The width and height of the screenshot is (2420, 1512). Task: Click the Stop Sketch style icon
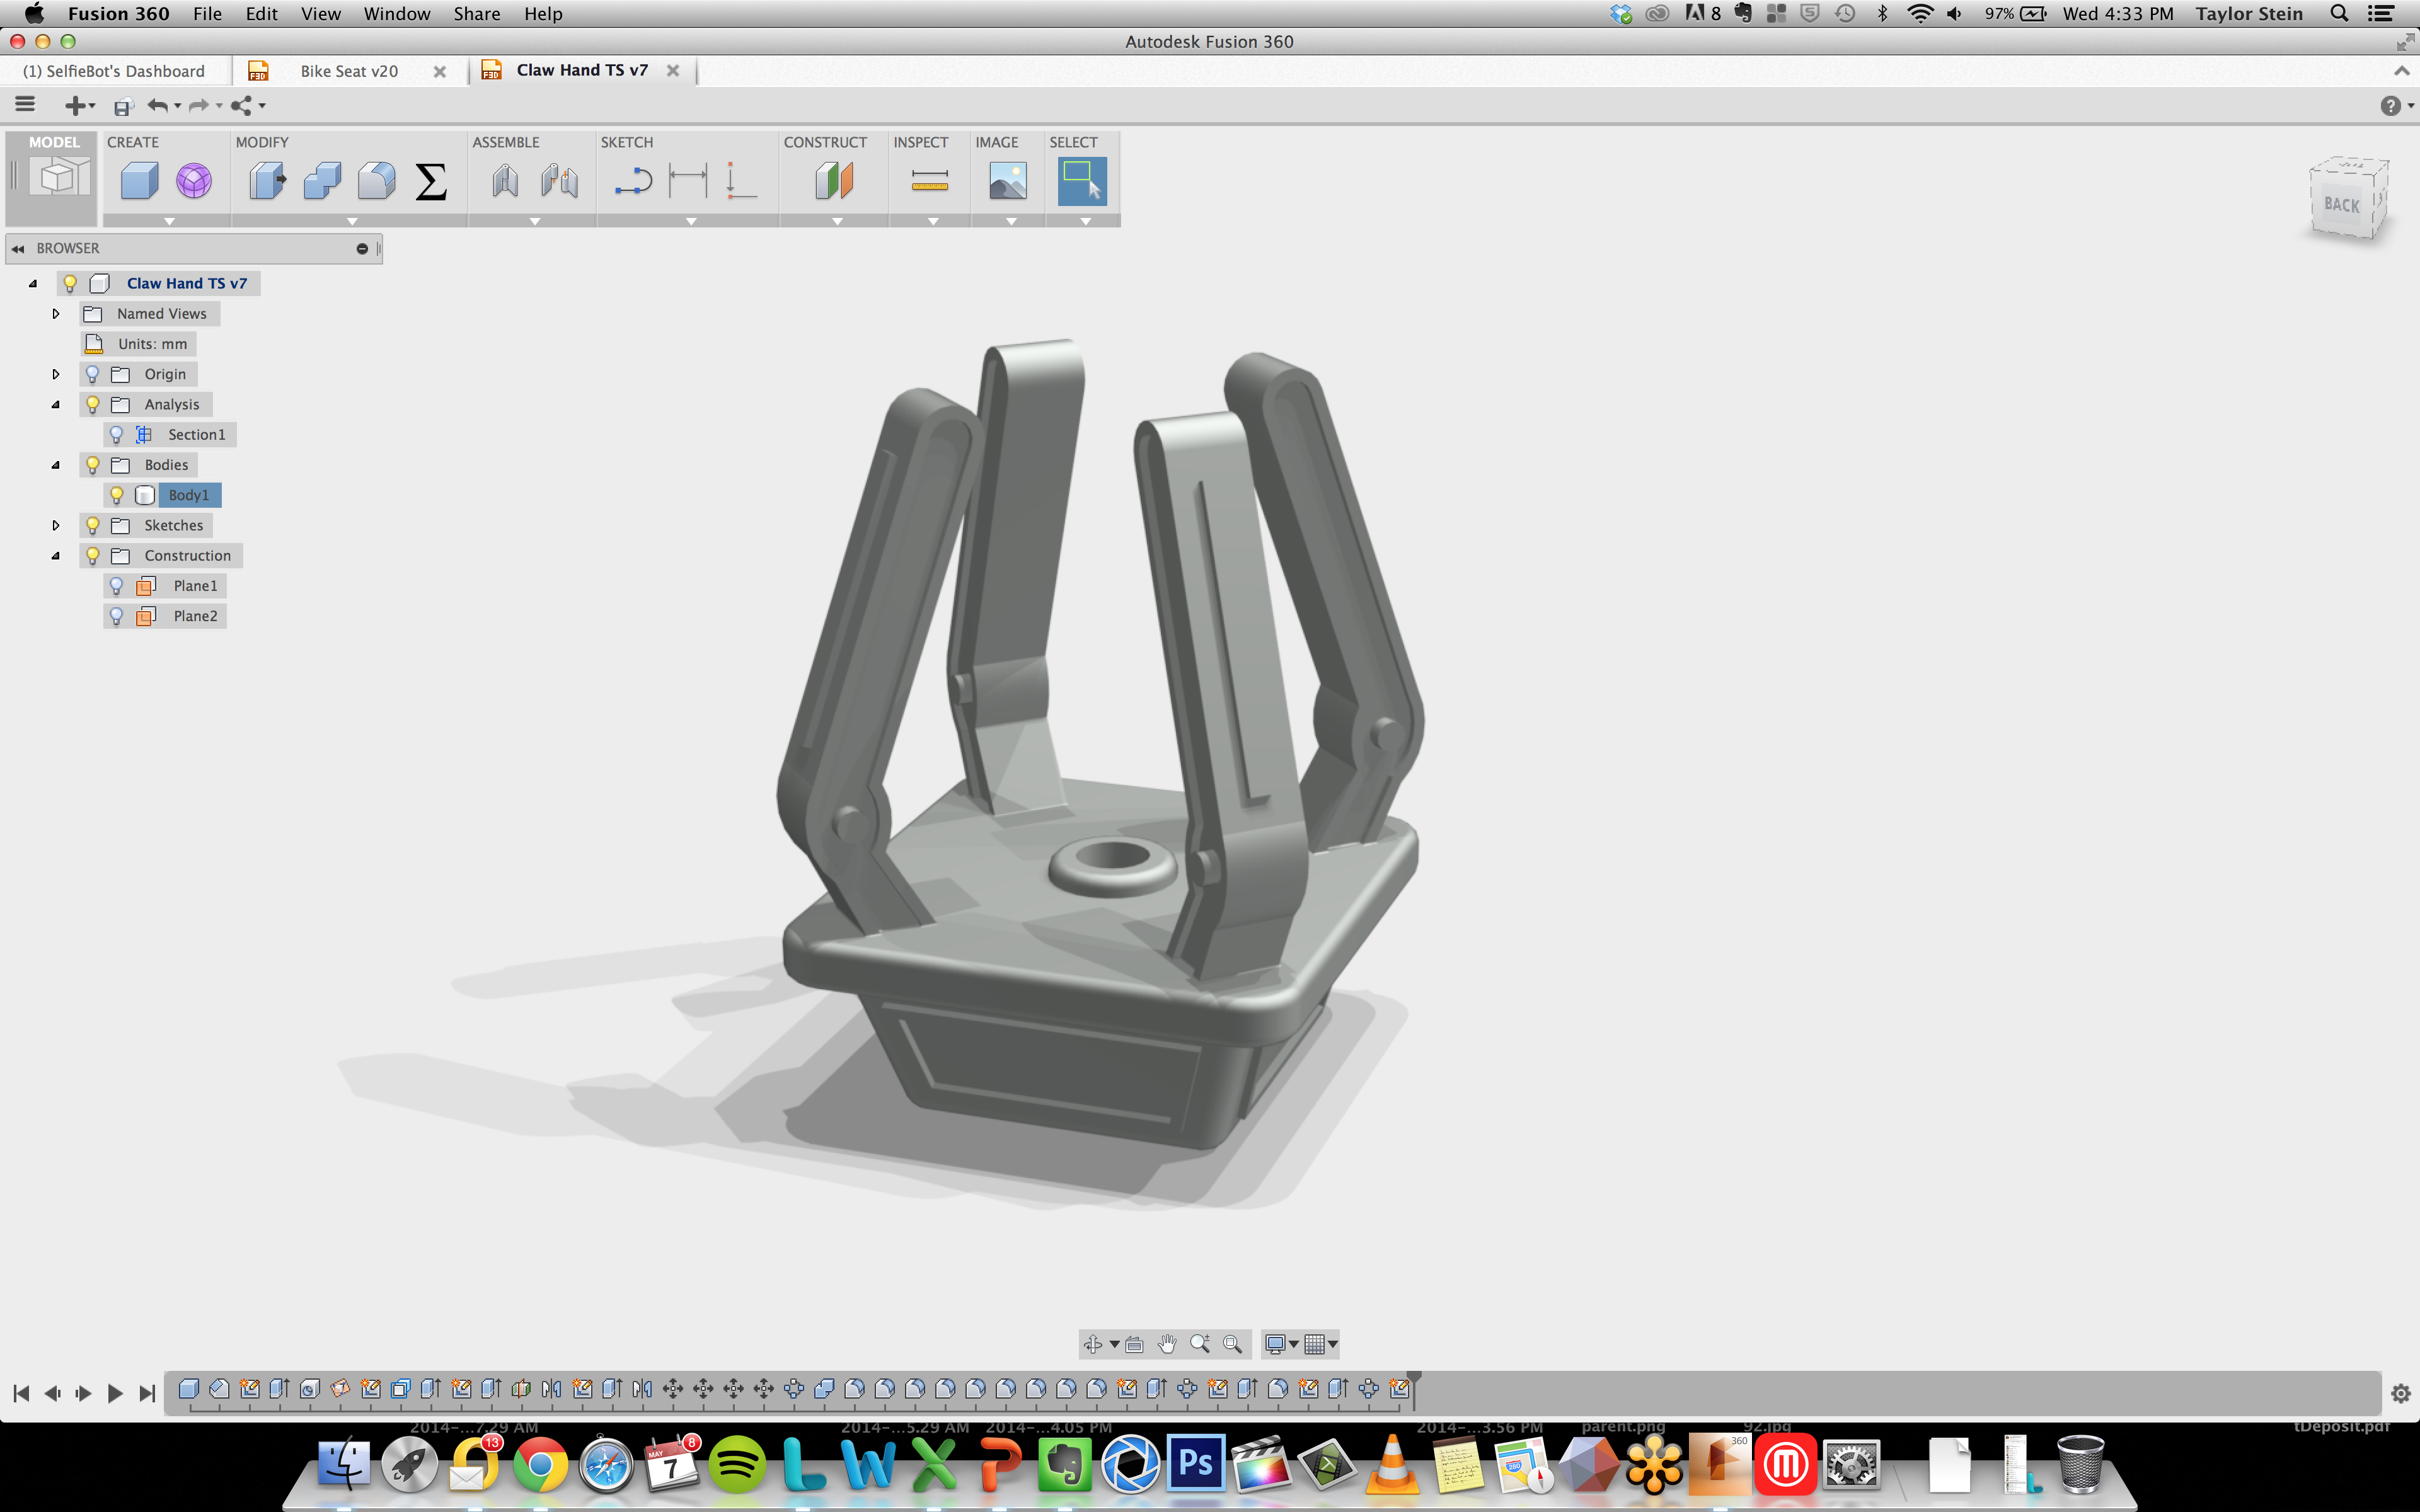741,181
